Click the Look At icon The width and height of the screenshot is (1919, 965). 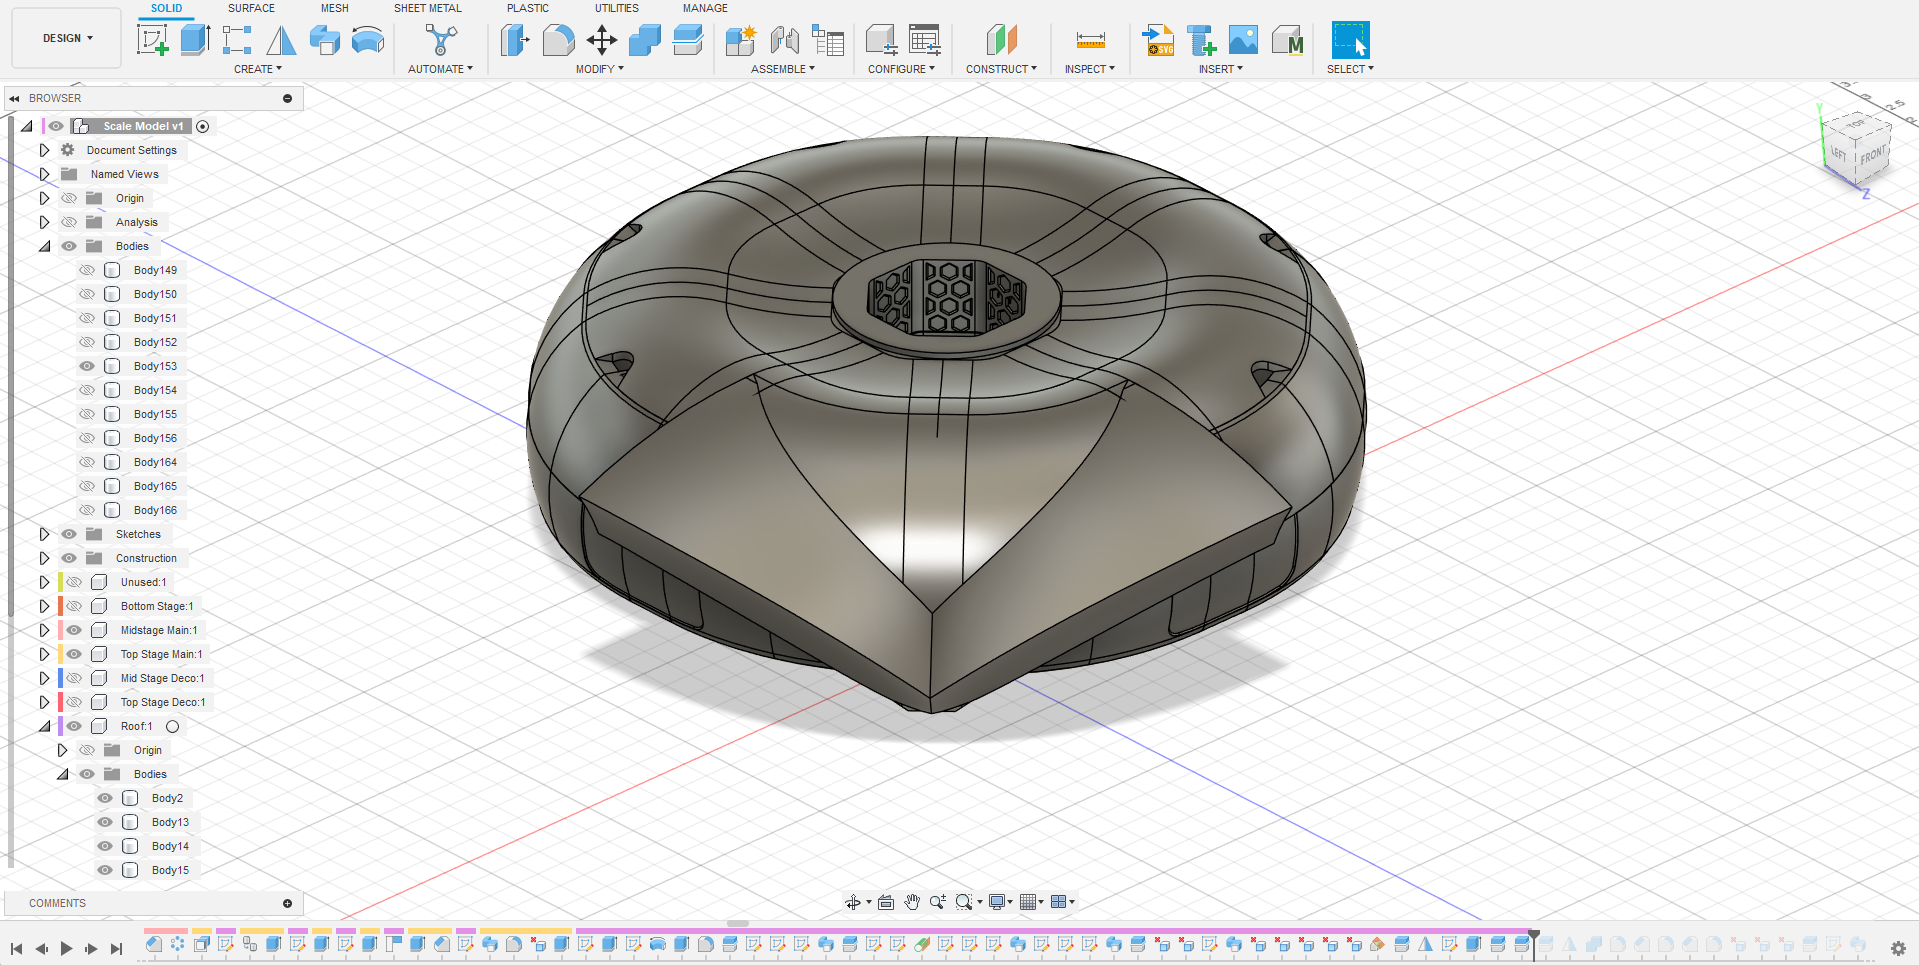coord(886,902)
